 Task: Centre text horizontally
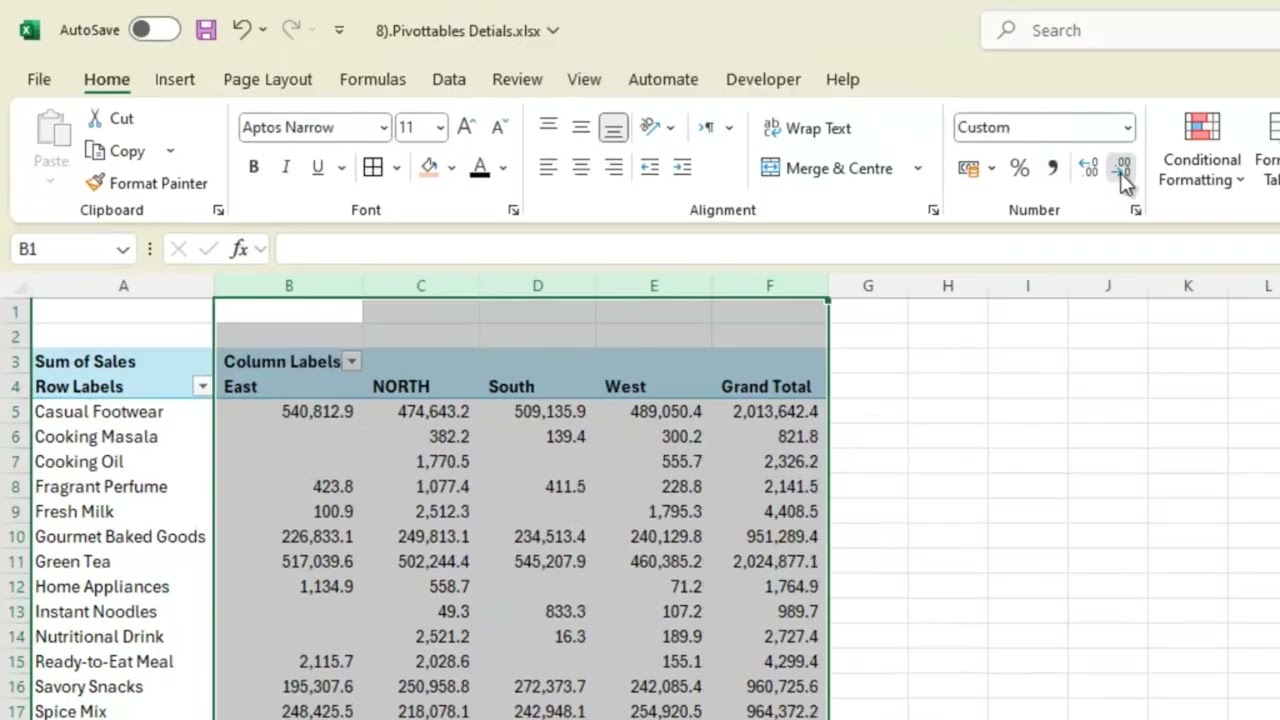click(581, 168)
